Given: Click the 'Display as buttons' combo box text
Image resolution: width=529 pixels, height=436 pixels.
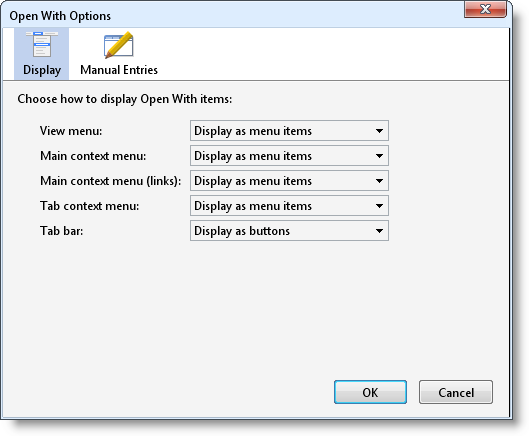Looking at the screenshot, I should 242,231.
